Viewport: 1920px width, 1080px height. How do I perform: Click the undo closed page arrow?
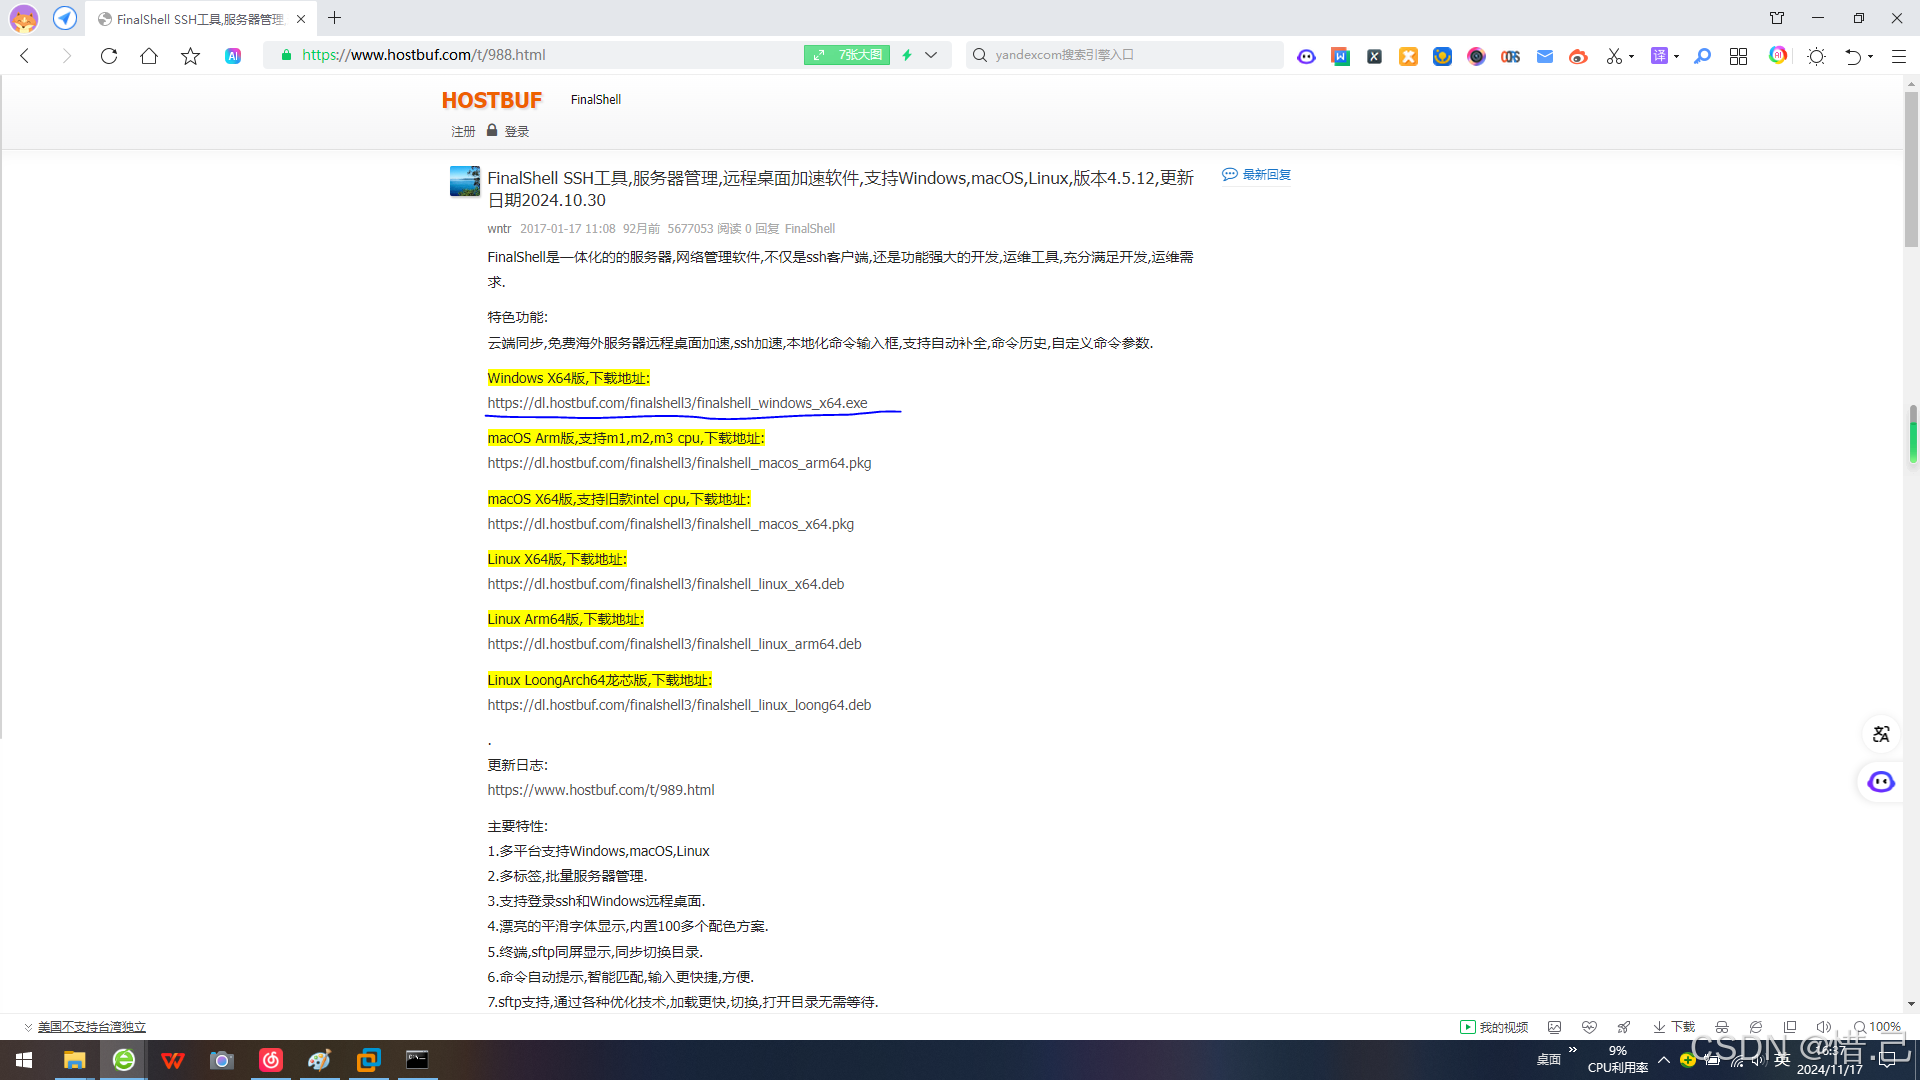(x=1853, y=56)
